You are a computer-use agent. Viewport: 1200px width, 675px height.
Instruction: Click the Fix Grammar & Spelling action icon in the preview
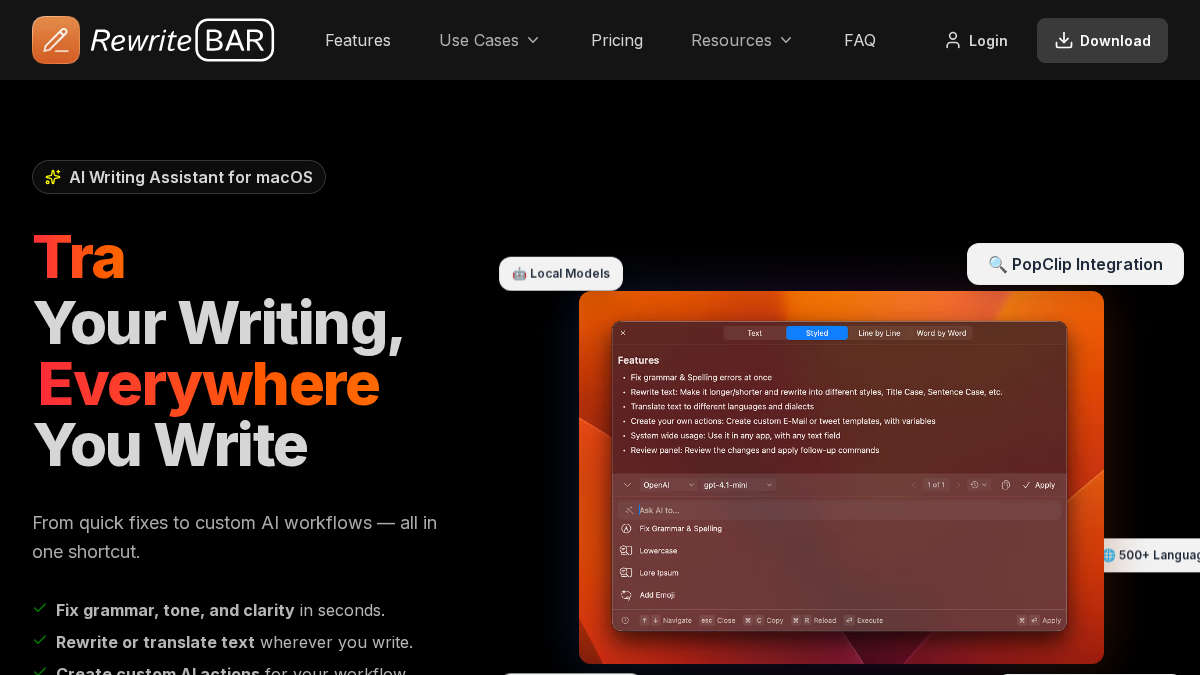click(627, 528)
